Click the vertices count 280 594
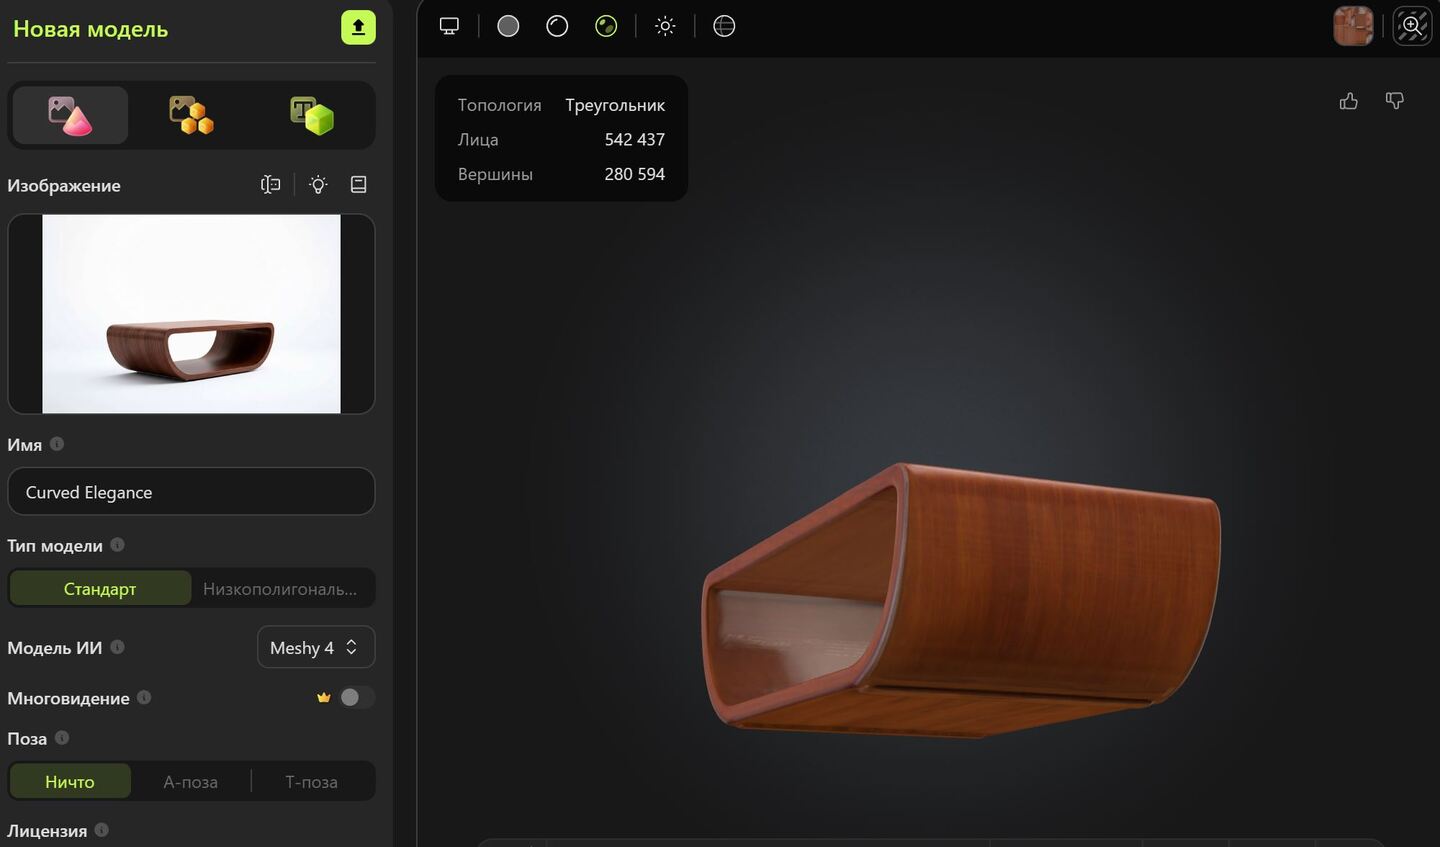1440x847 pixels. pyautogui.click(x=635, y=174)
